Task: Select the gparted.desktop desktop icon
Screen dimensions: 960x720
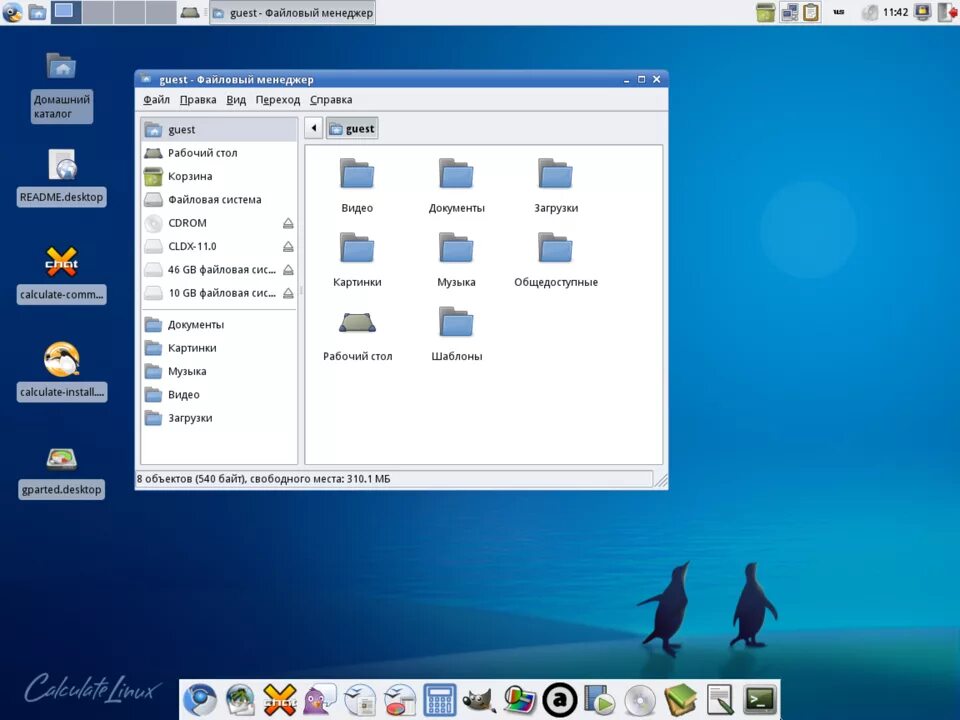Action: pos(62,473)
